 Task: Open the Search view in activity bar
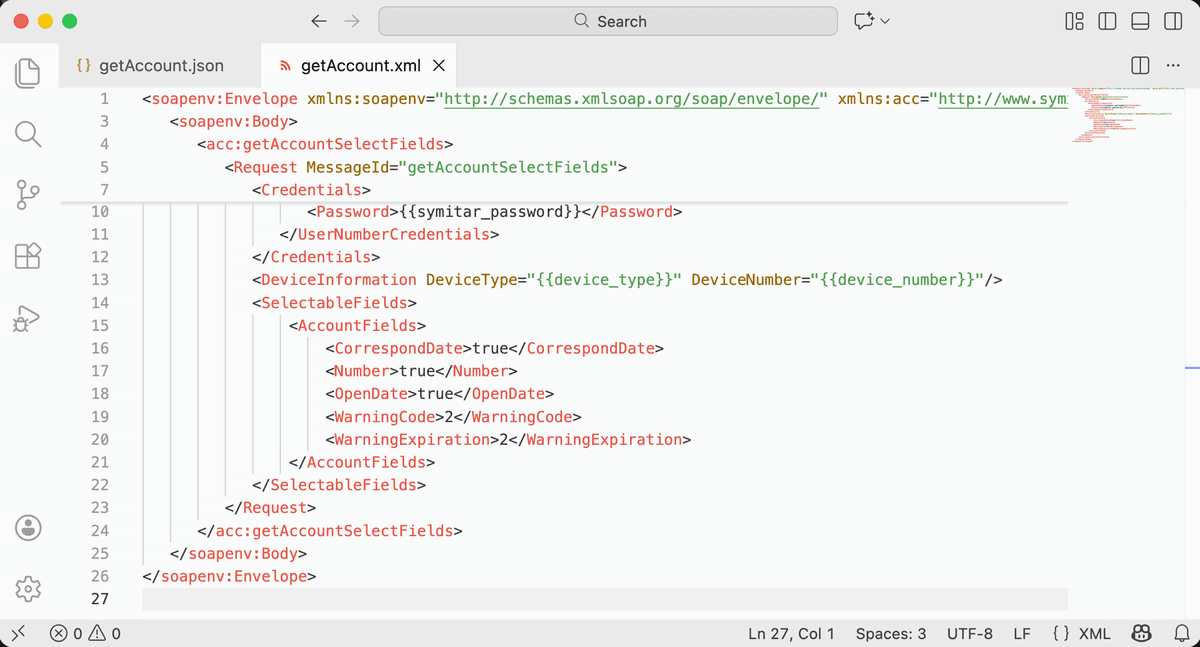pyautogui.click(x=28, y=134)
